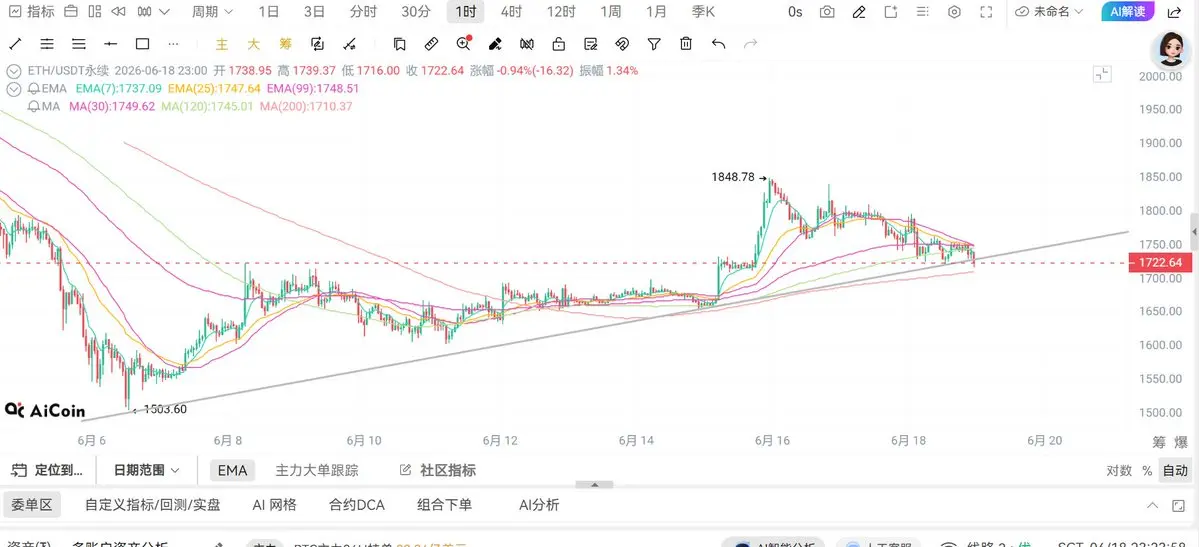Expand the 周期 period dropdown
Viewport: 1199px width, 547px height.
(x=213, y=11)
